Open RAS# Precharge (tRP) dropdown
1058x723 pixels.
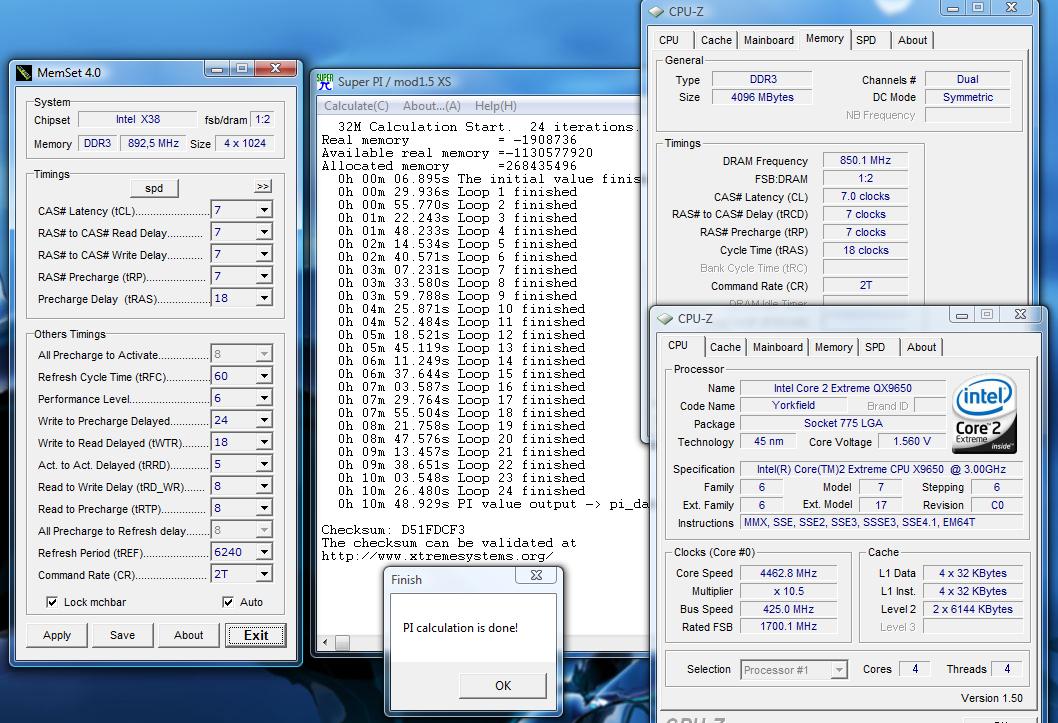point(264,276)
